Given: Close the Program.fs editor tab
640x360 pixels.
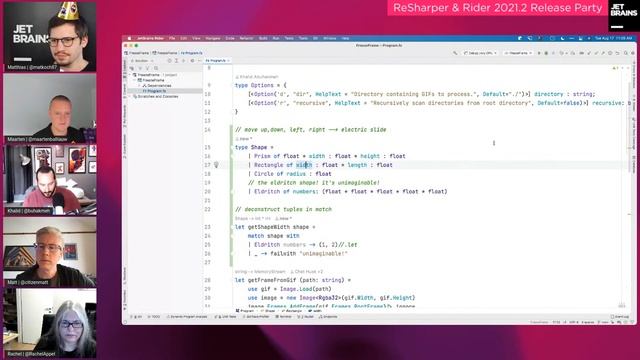Looking at the screenshot, I should coord(229,60).
